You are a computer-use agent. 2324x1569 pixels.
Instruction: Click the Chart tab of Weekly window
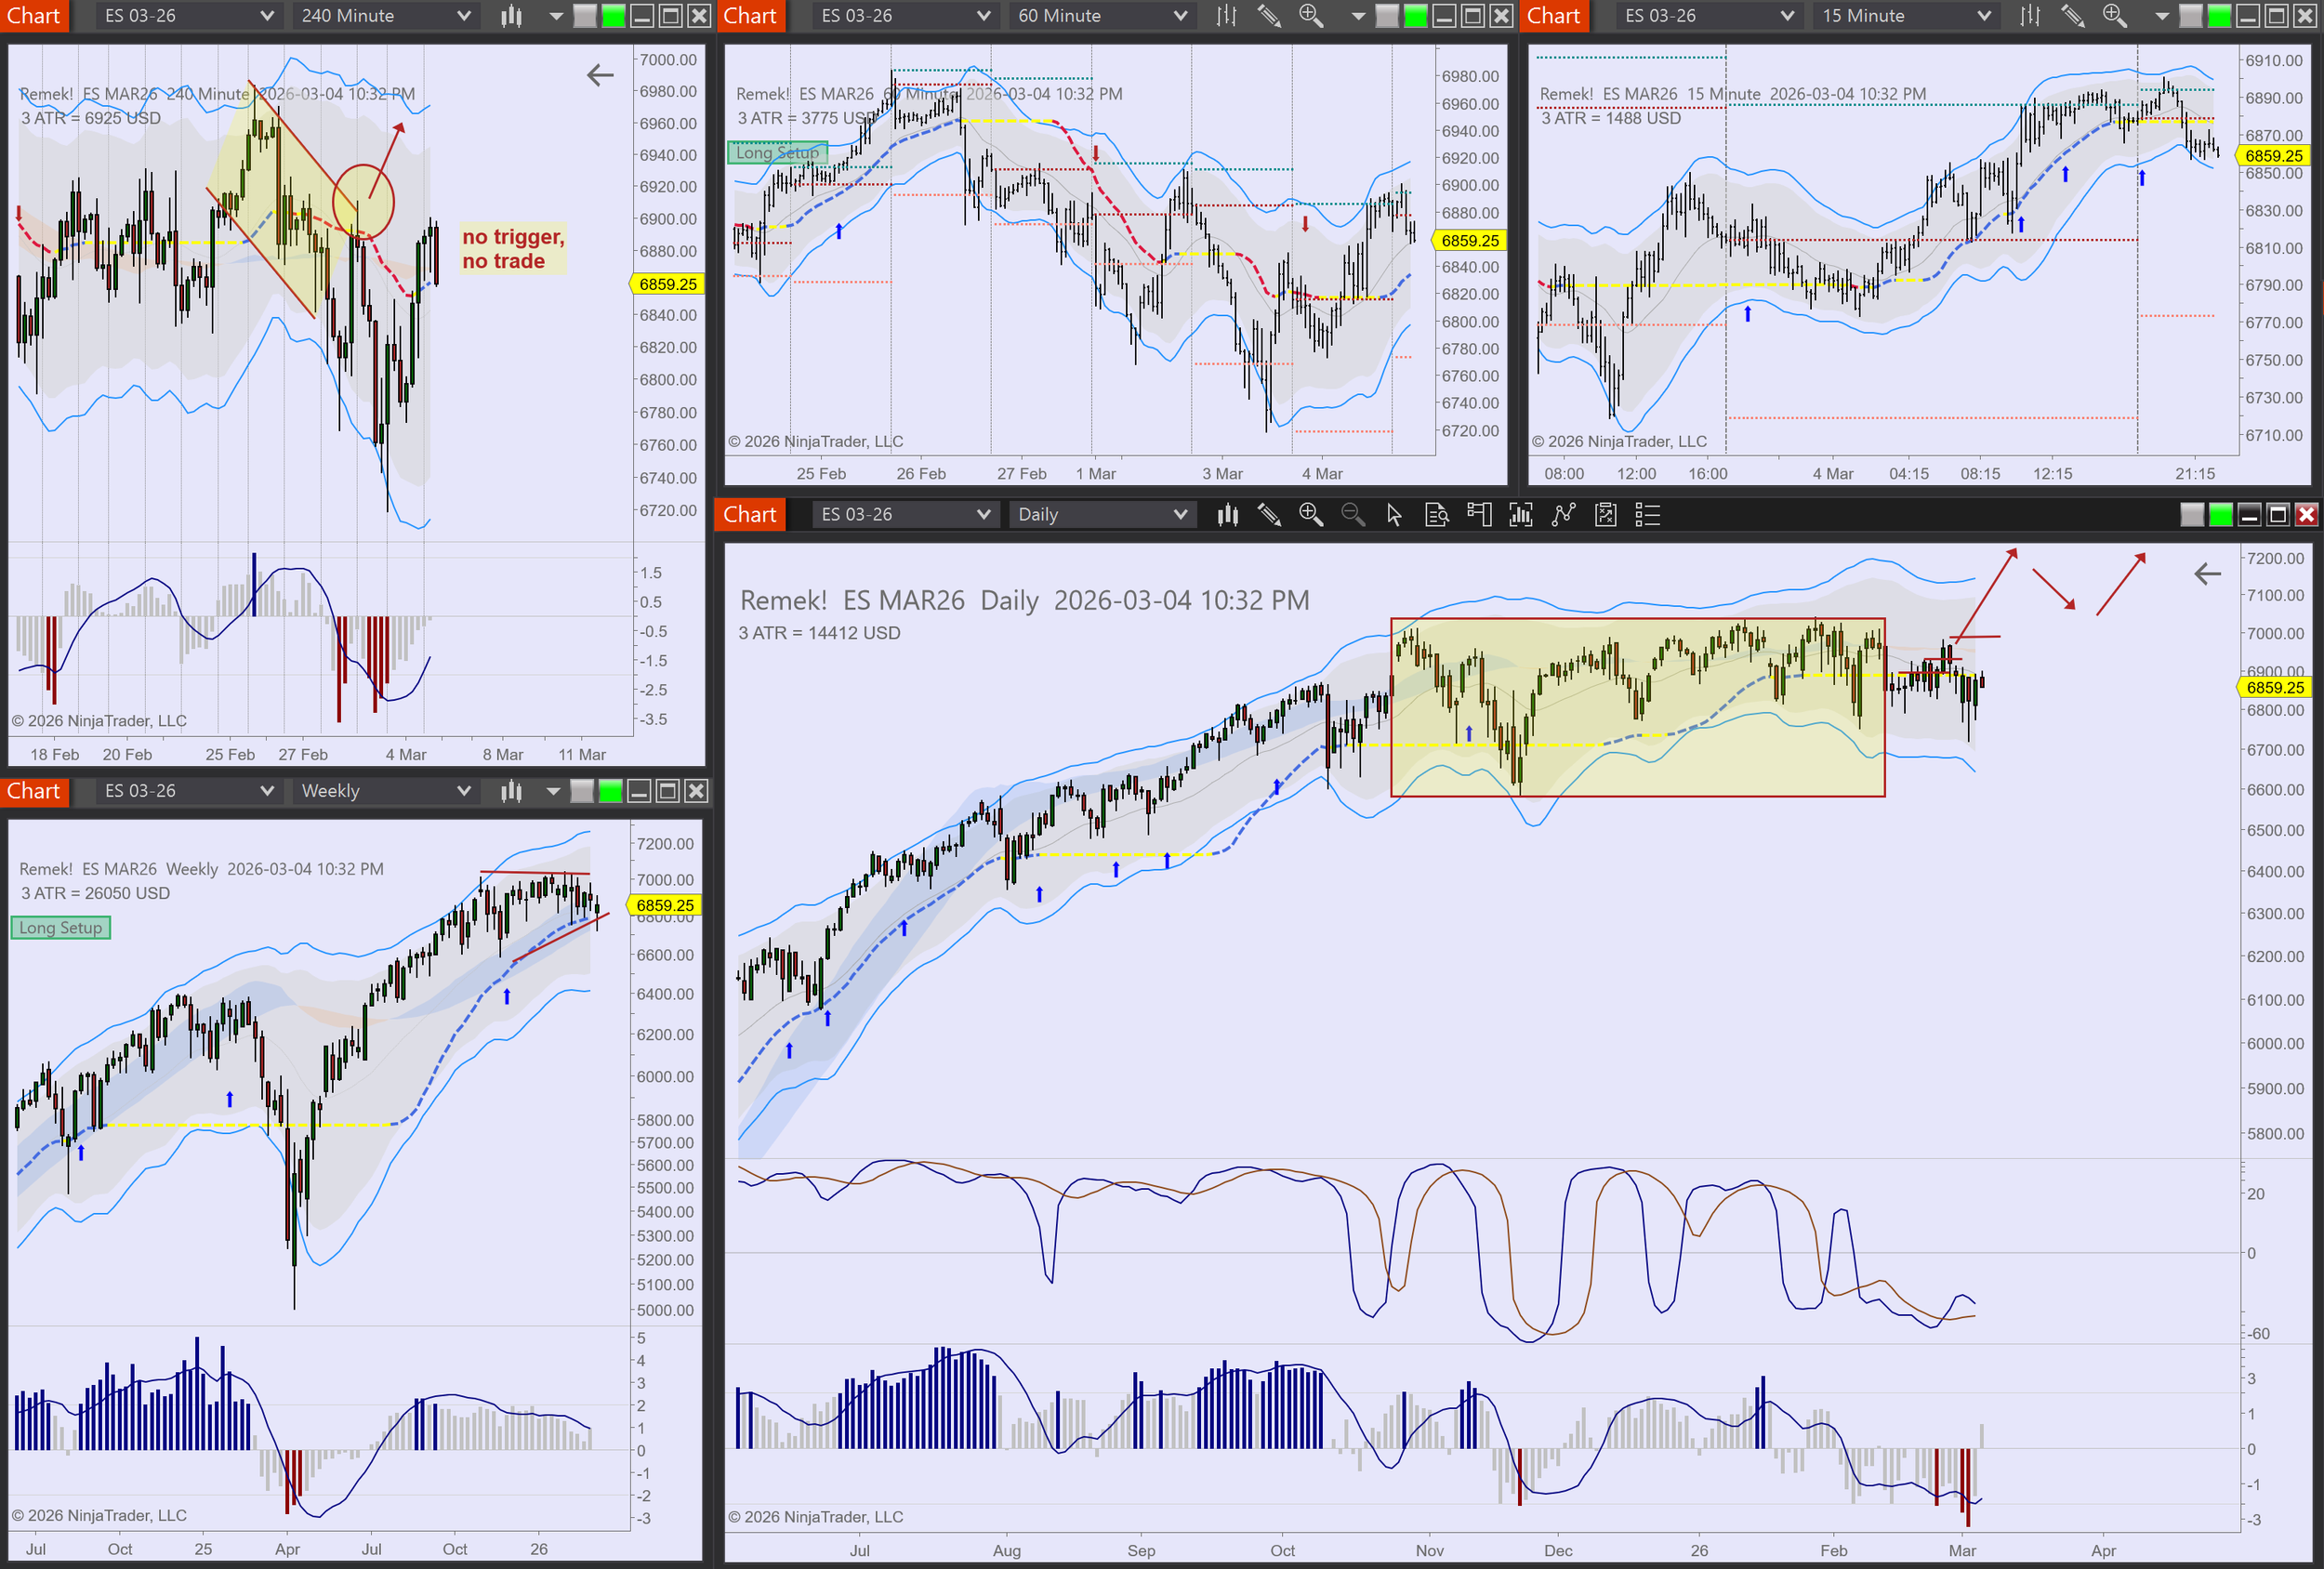tap(34, 791)
